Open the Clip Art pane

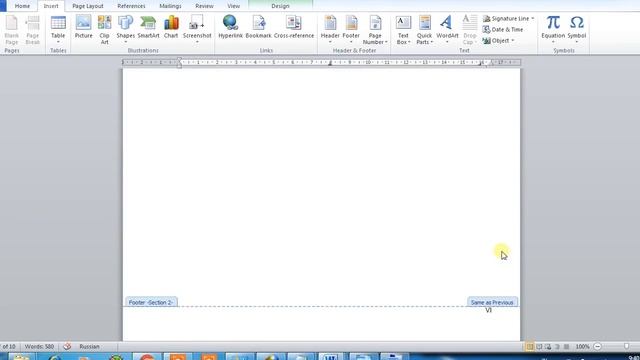tap(104, 30)
